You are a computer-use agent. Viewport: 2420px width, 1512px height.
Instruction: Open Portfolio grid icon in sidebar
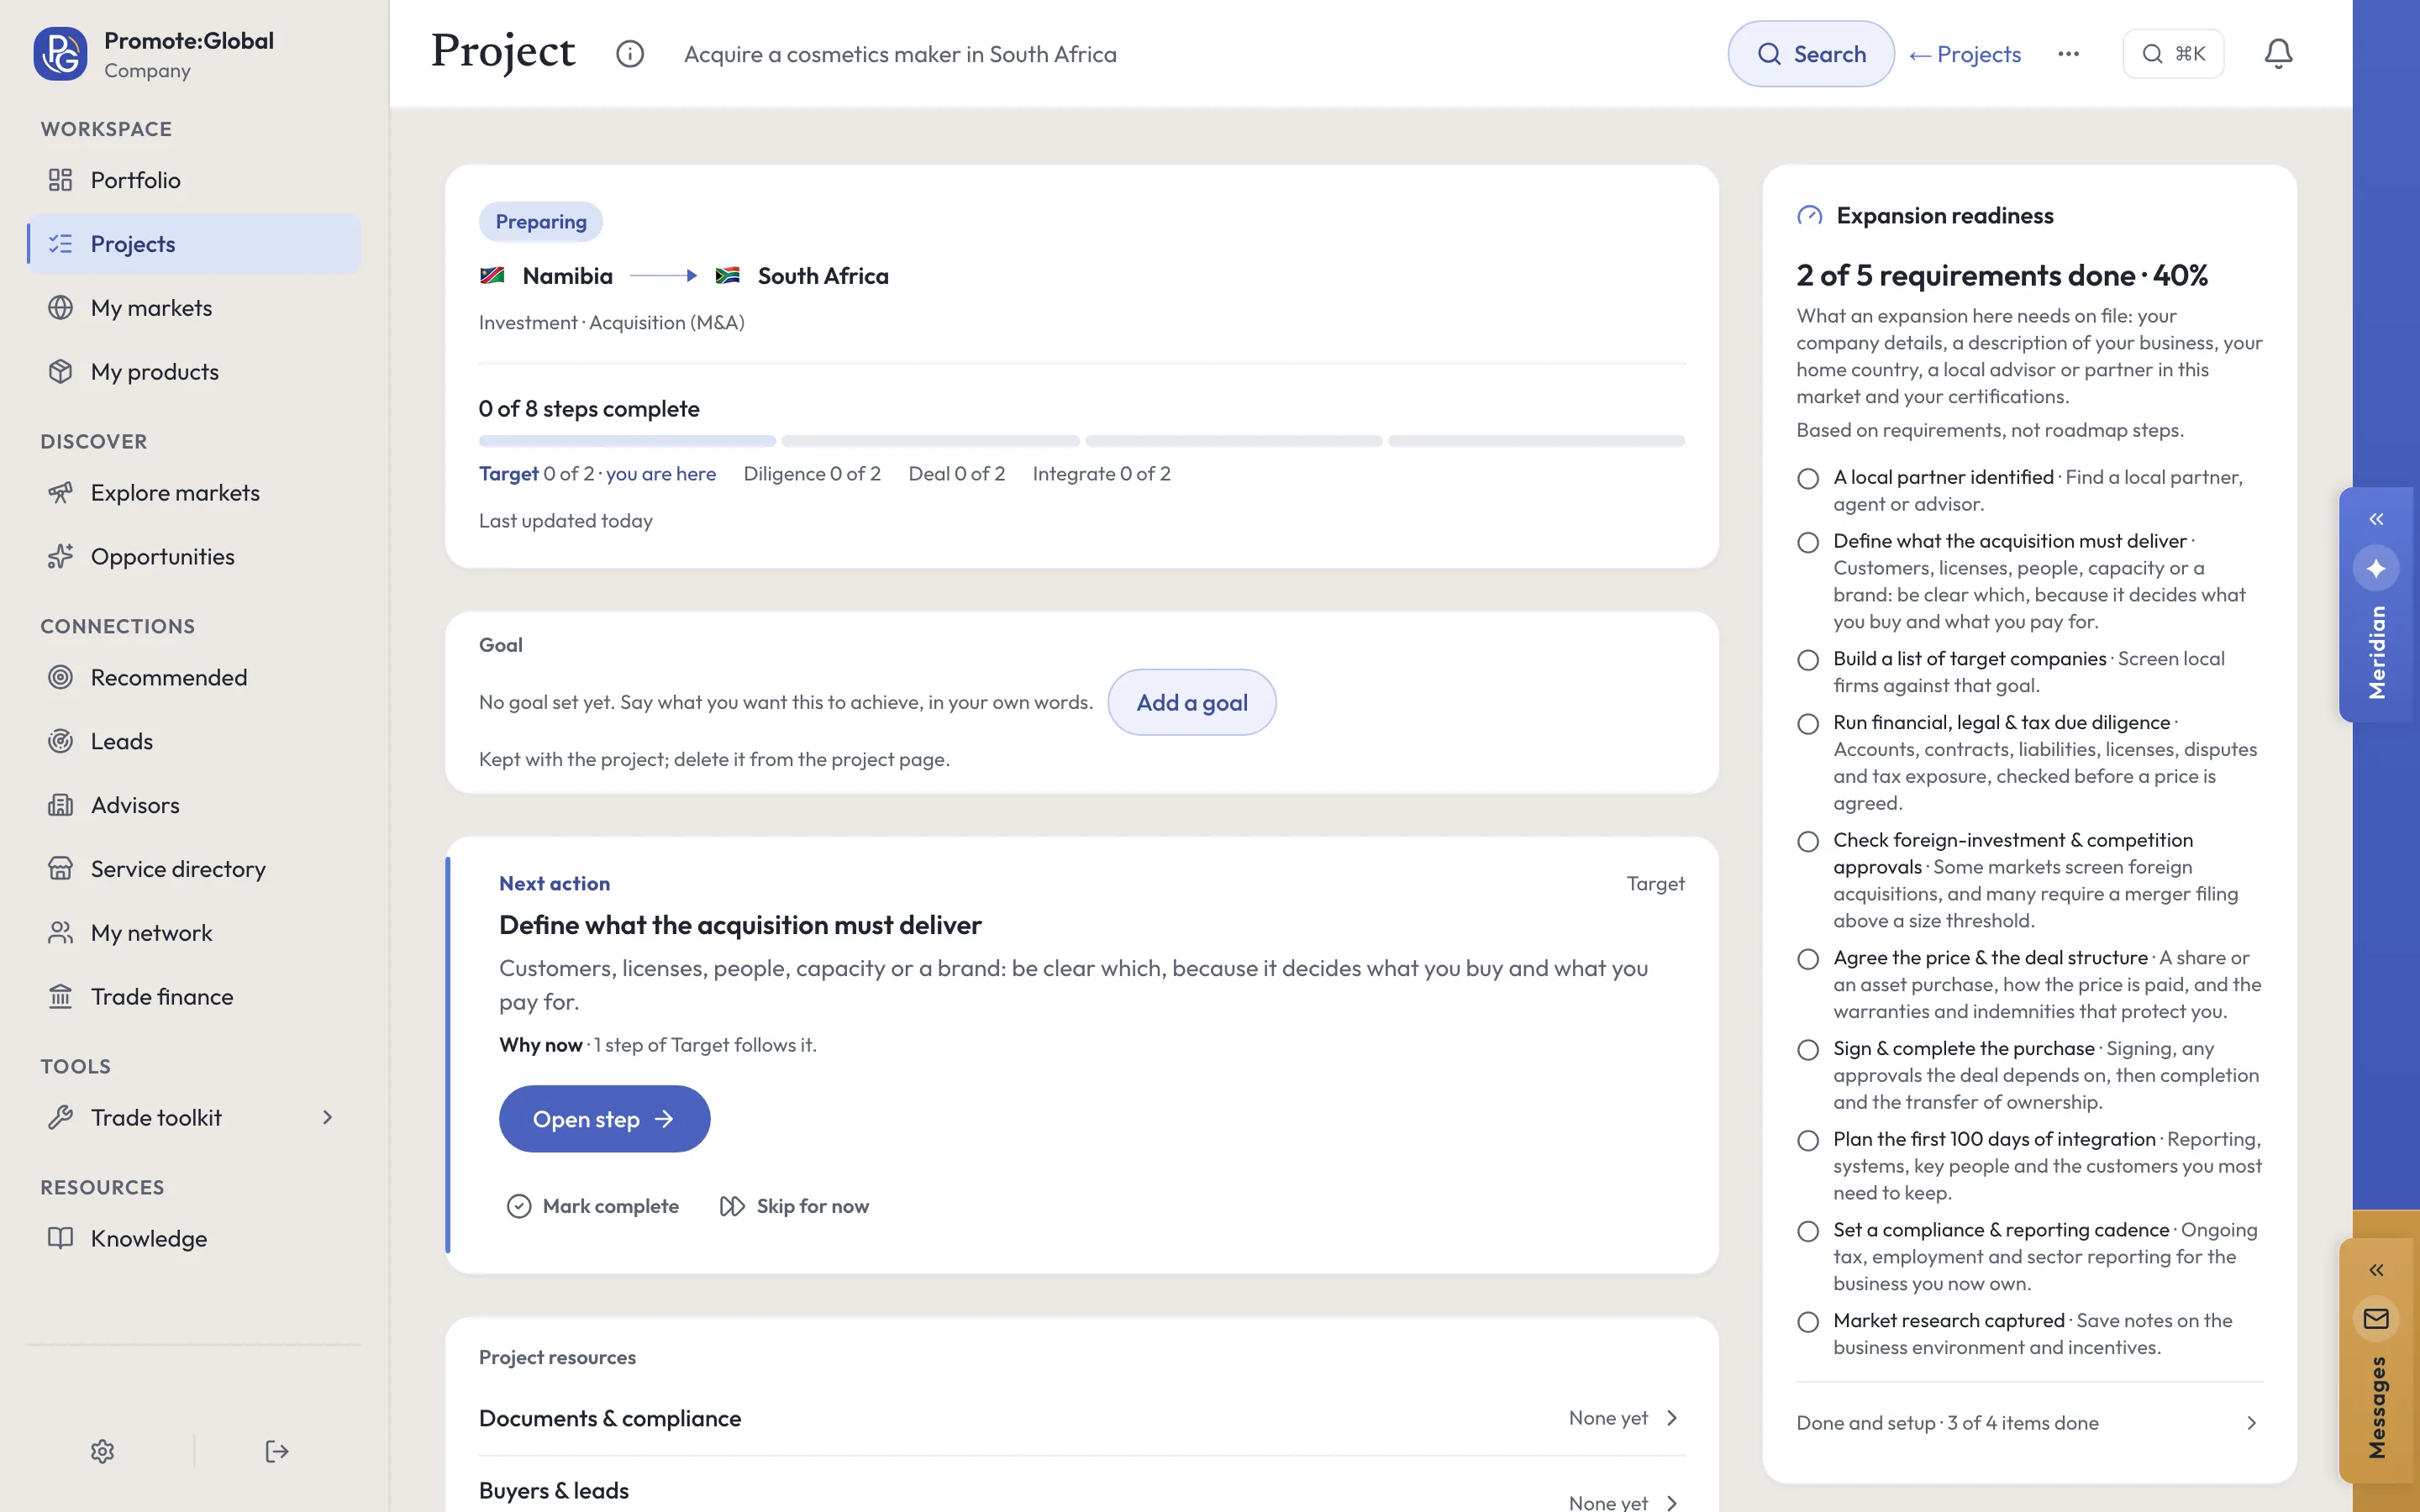click(x=61, y=180)
